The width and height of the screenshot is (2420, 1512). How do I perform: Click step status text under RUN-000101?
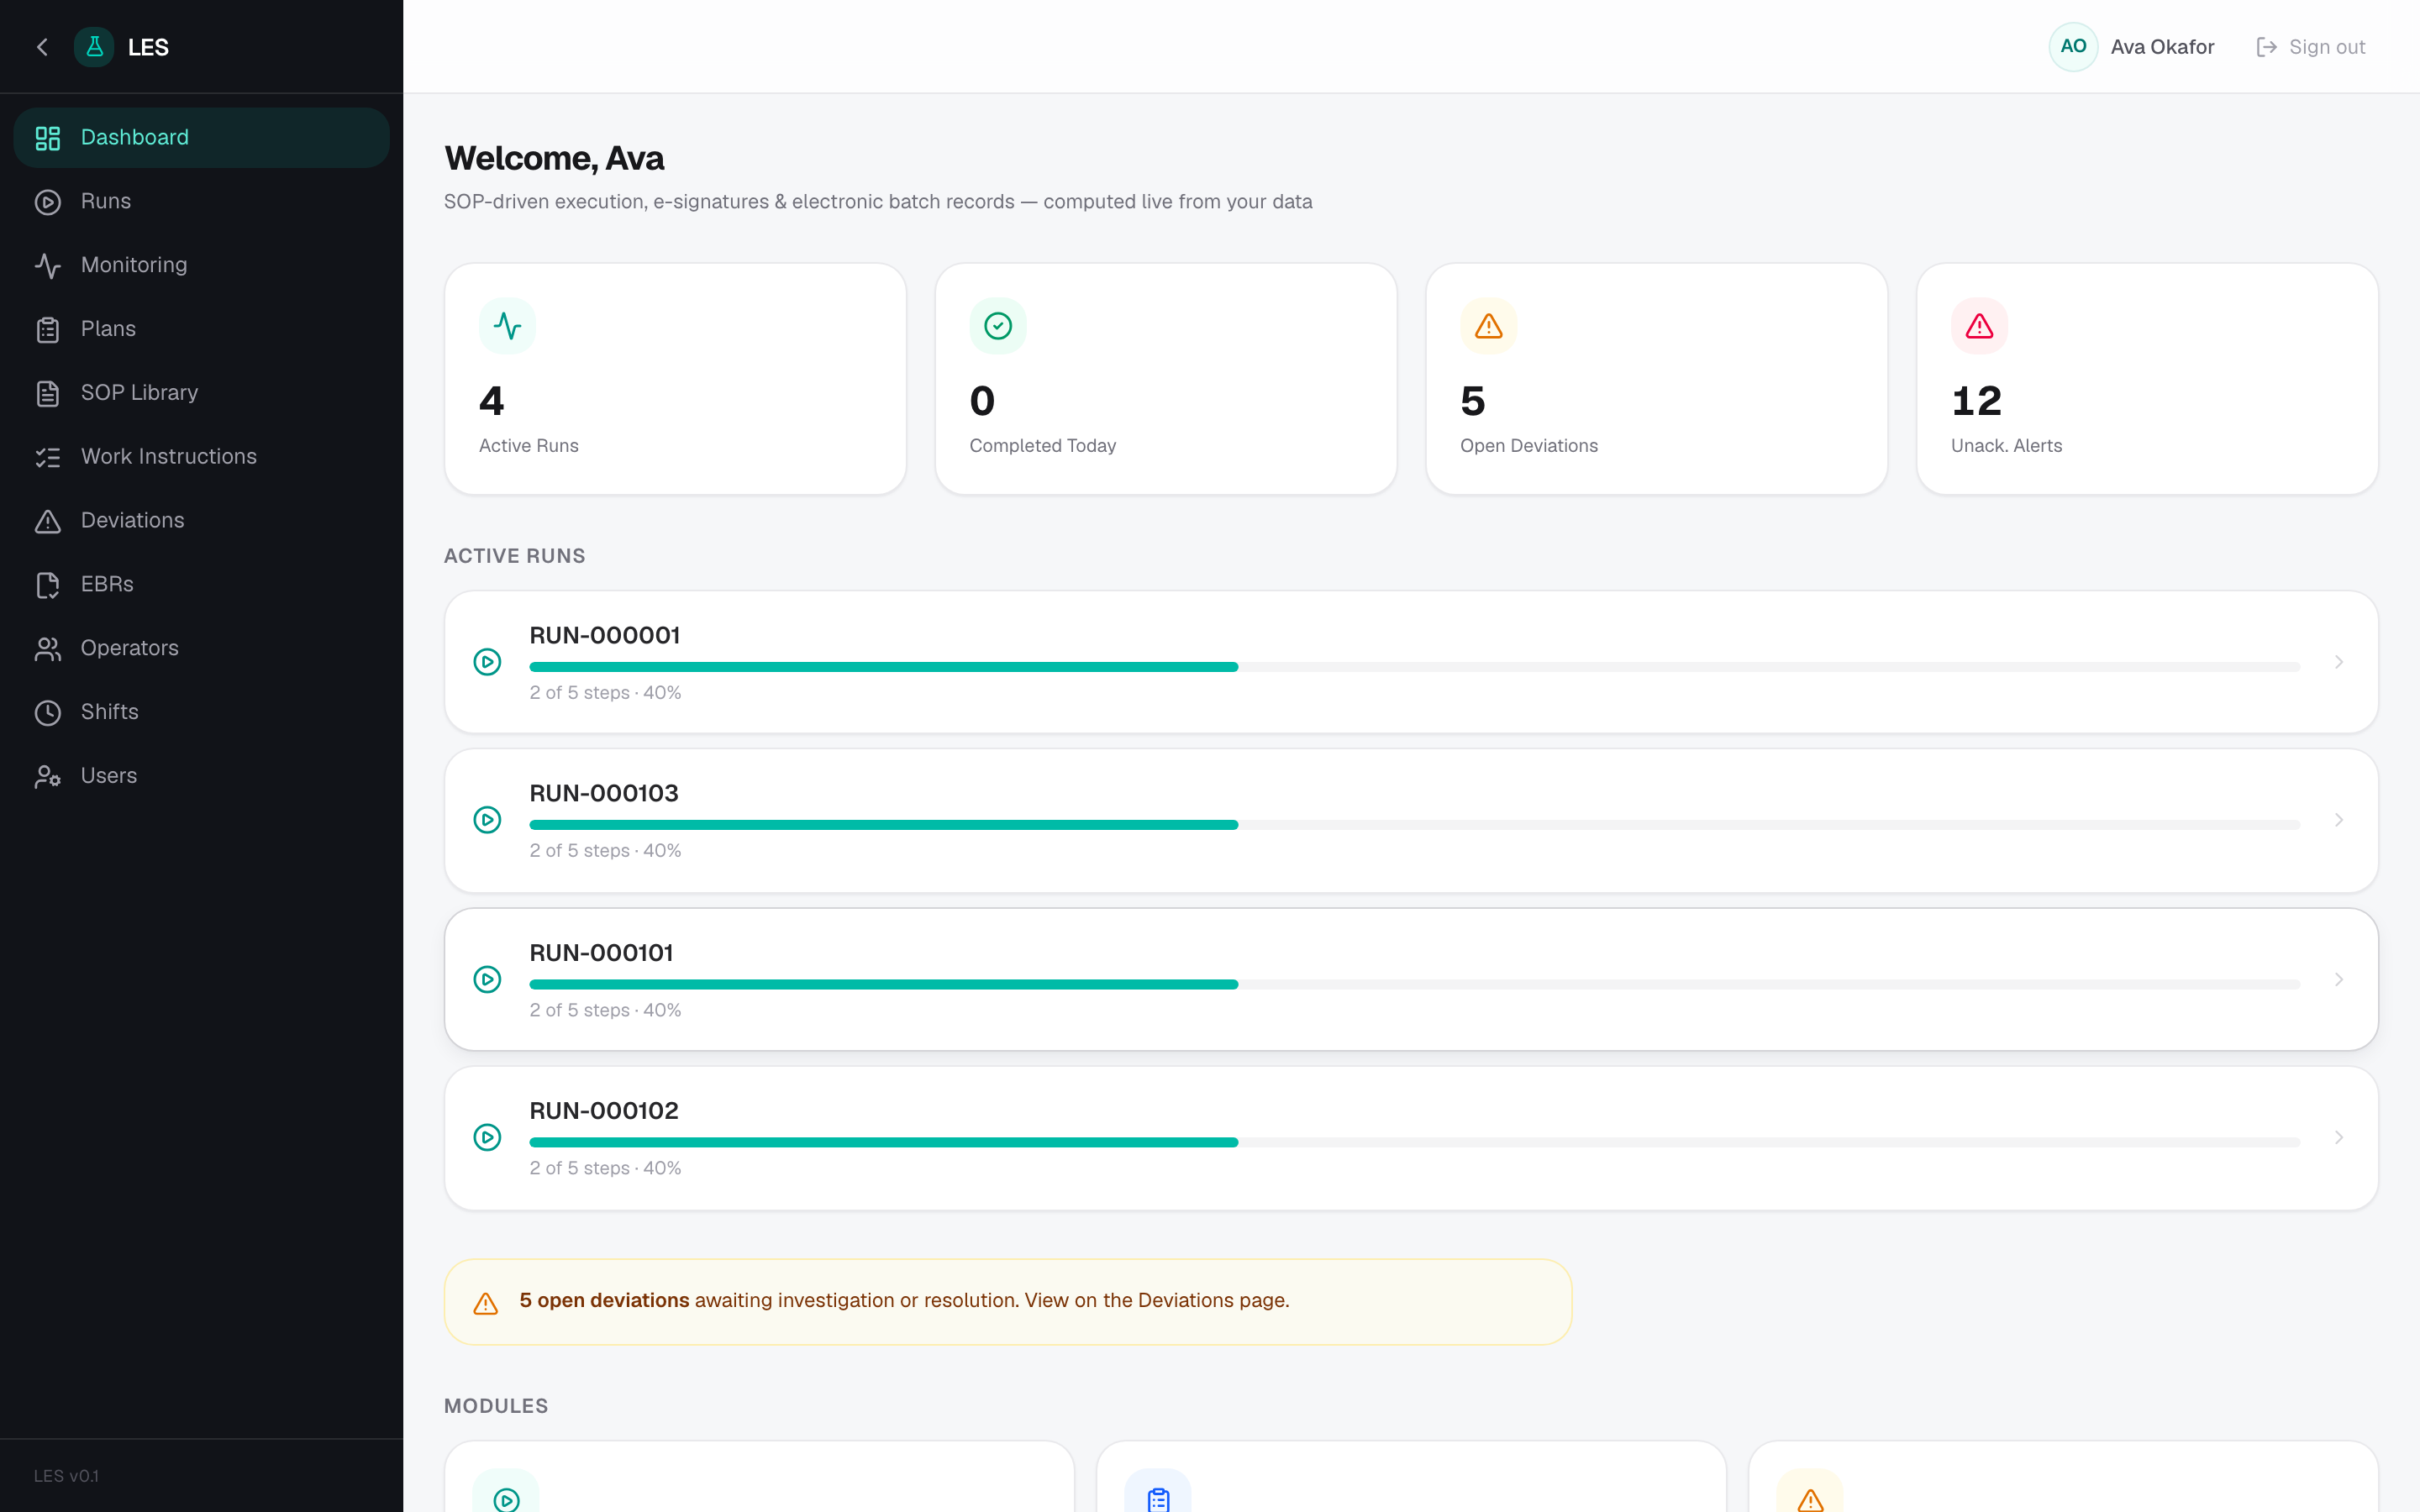(x=605, y=1011)
